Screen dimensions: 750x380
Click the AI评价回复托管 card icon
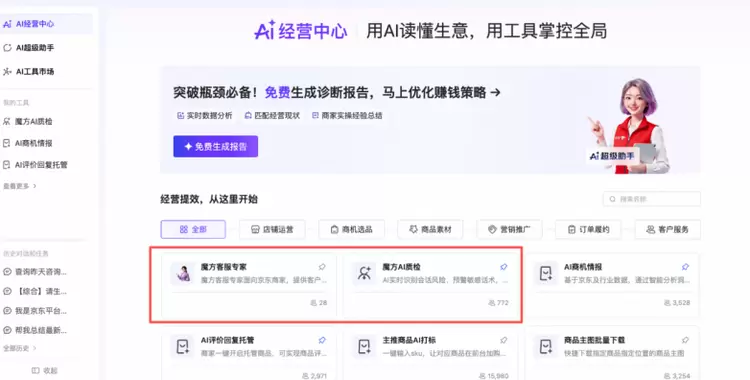(183, 347)
